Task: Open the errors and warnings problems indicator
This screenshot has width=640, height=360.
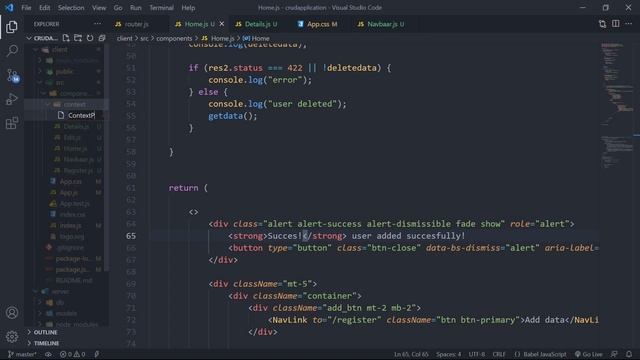Action: pyautogui.click(x=73, y=354)
